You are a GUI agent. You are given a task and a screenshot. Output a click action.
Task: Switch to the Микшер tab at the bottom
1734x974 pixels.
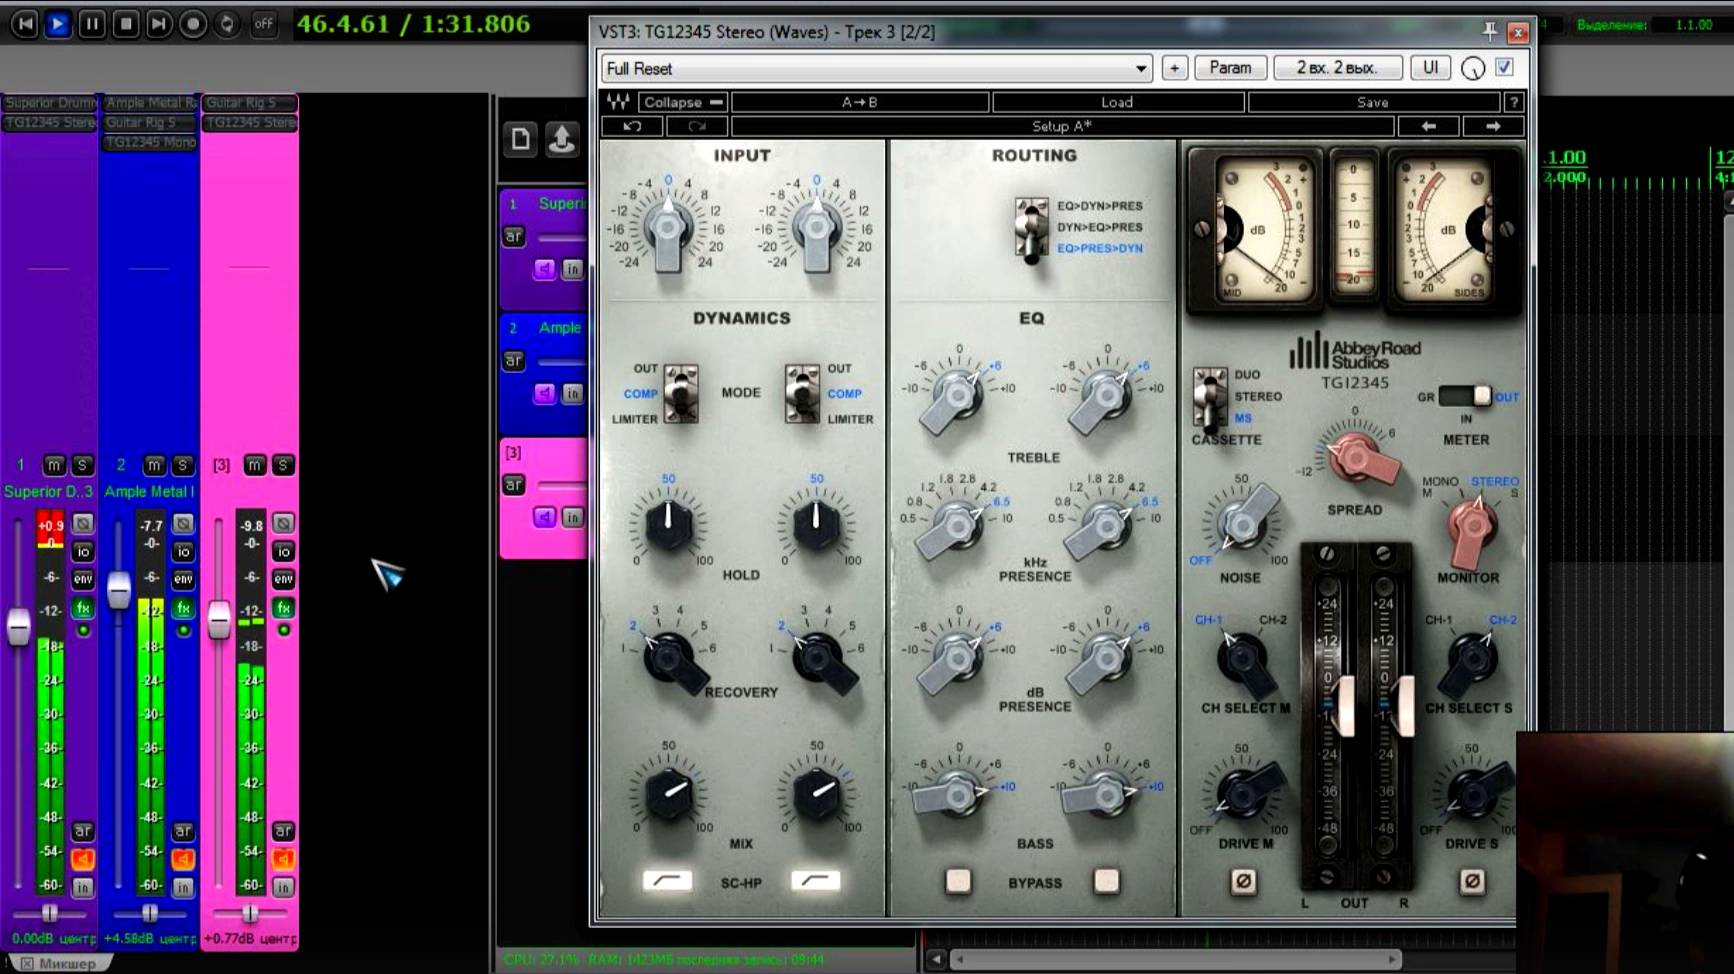pos(60,964)
